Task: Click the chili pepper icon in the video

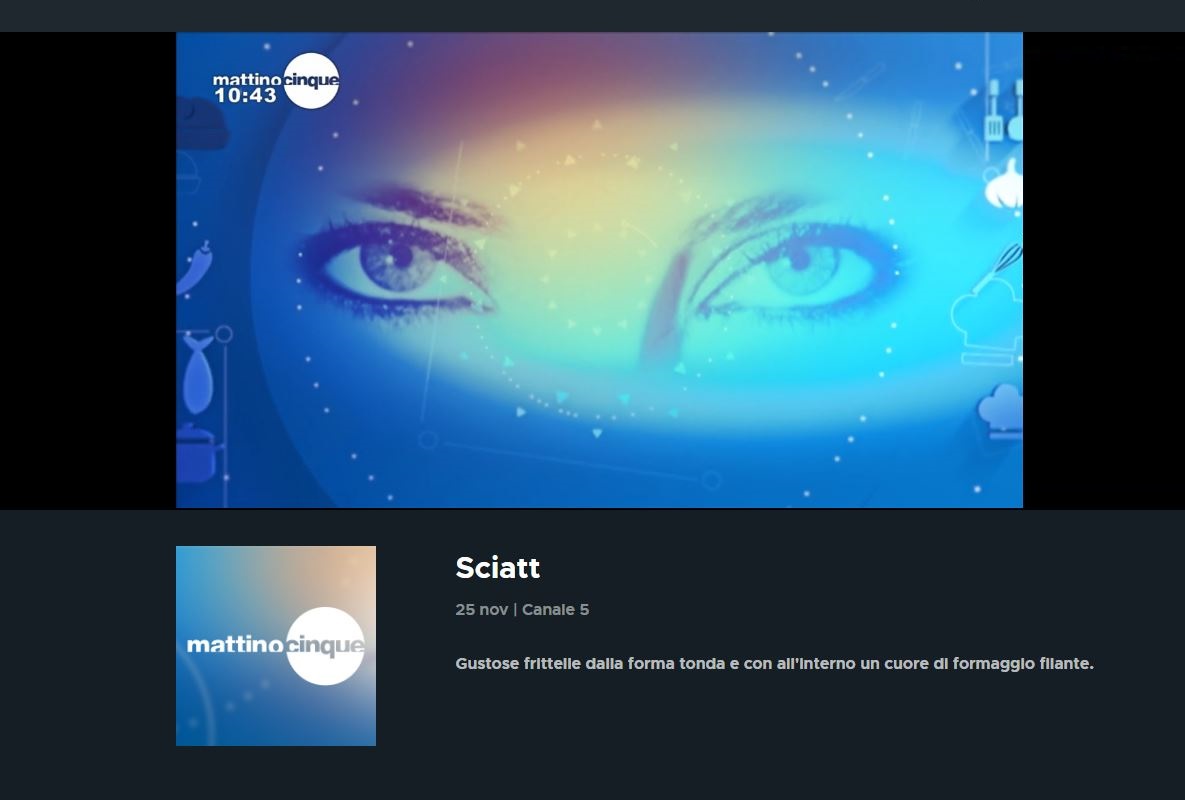Action: (194, 268)
